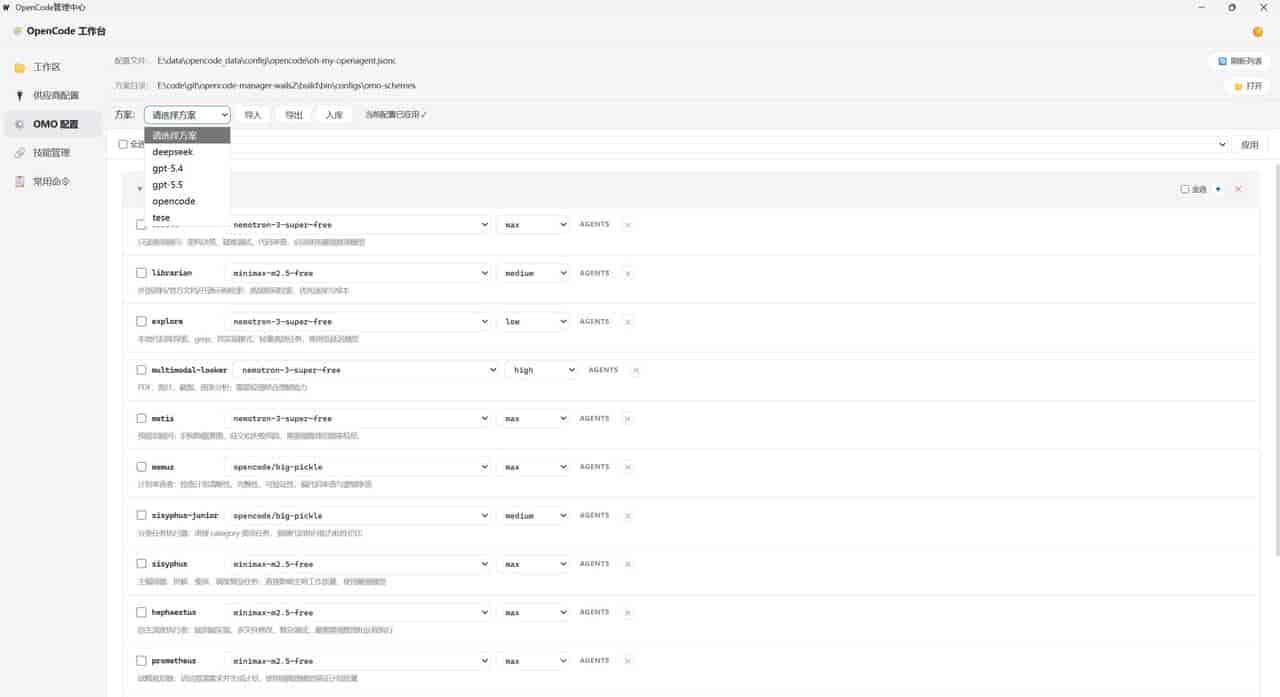Select the 技能管理 link icon
The width and height of the screenshot is (1280, 697).
[20, 153]
